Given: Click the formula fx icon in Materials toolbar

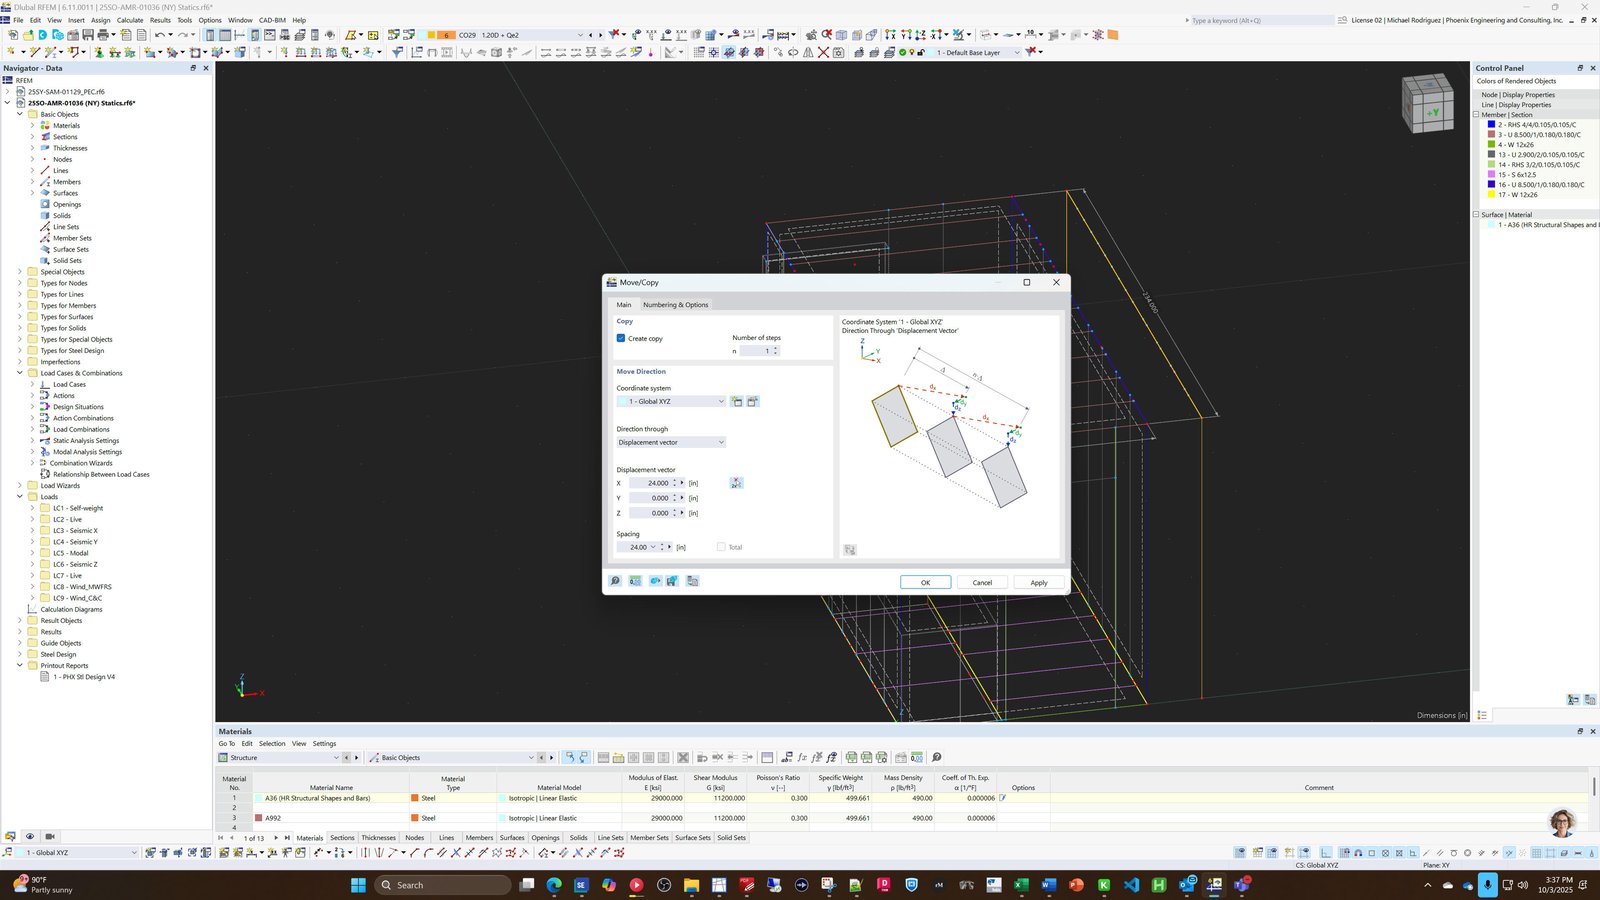Looking at the screenshot, I should tap(802, 757).
